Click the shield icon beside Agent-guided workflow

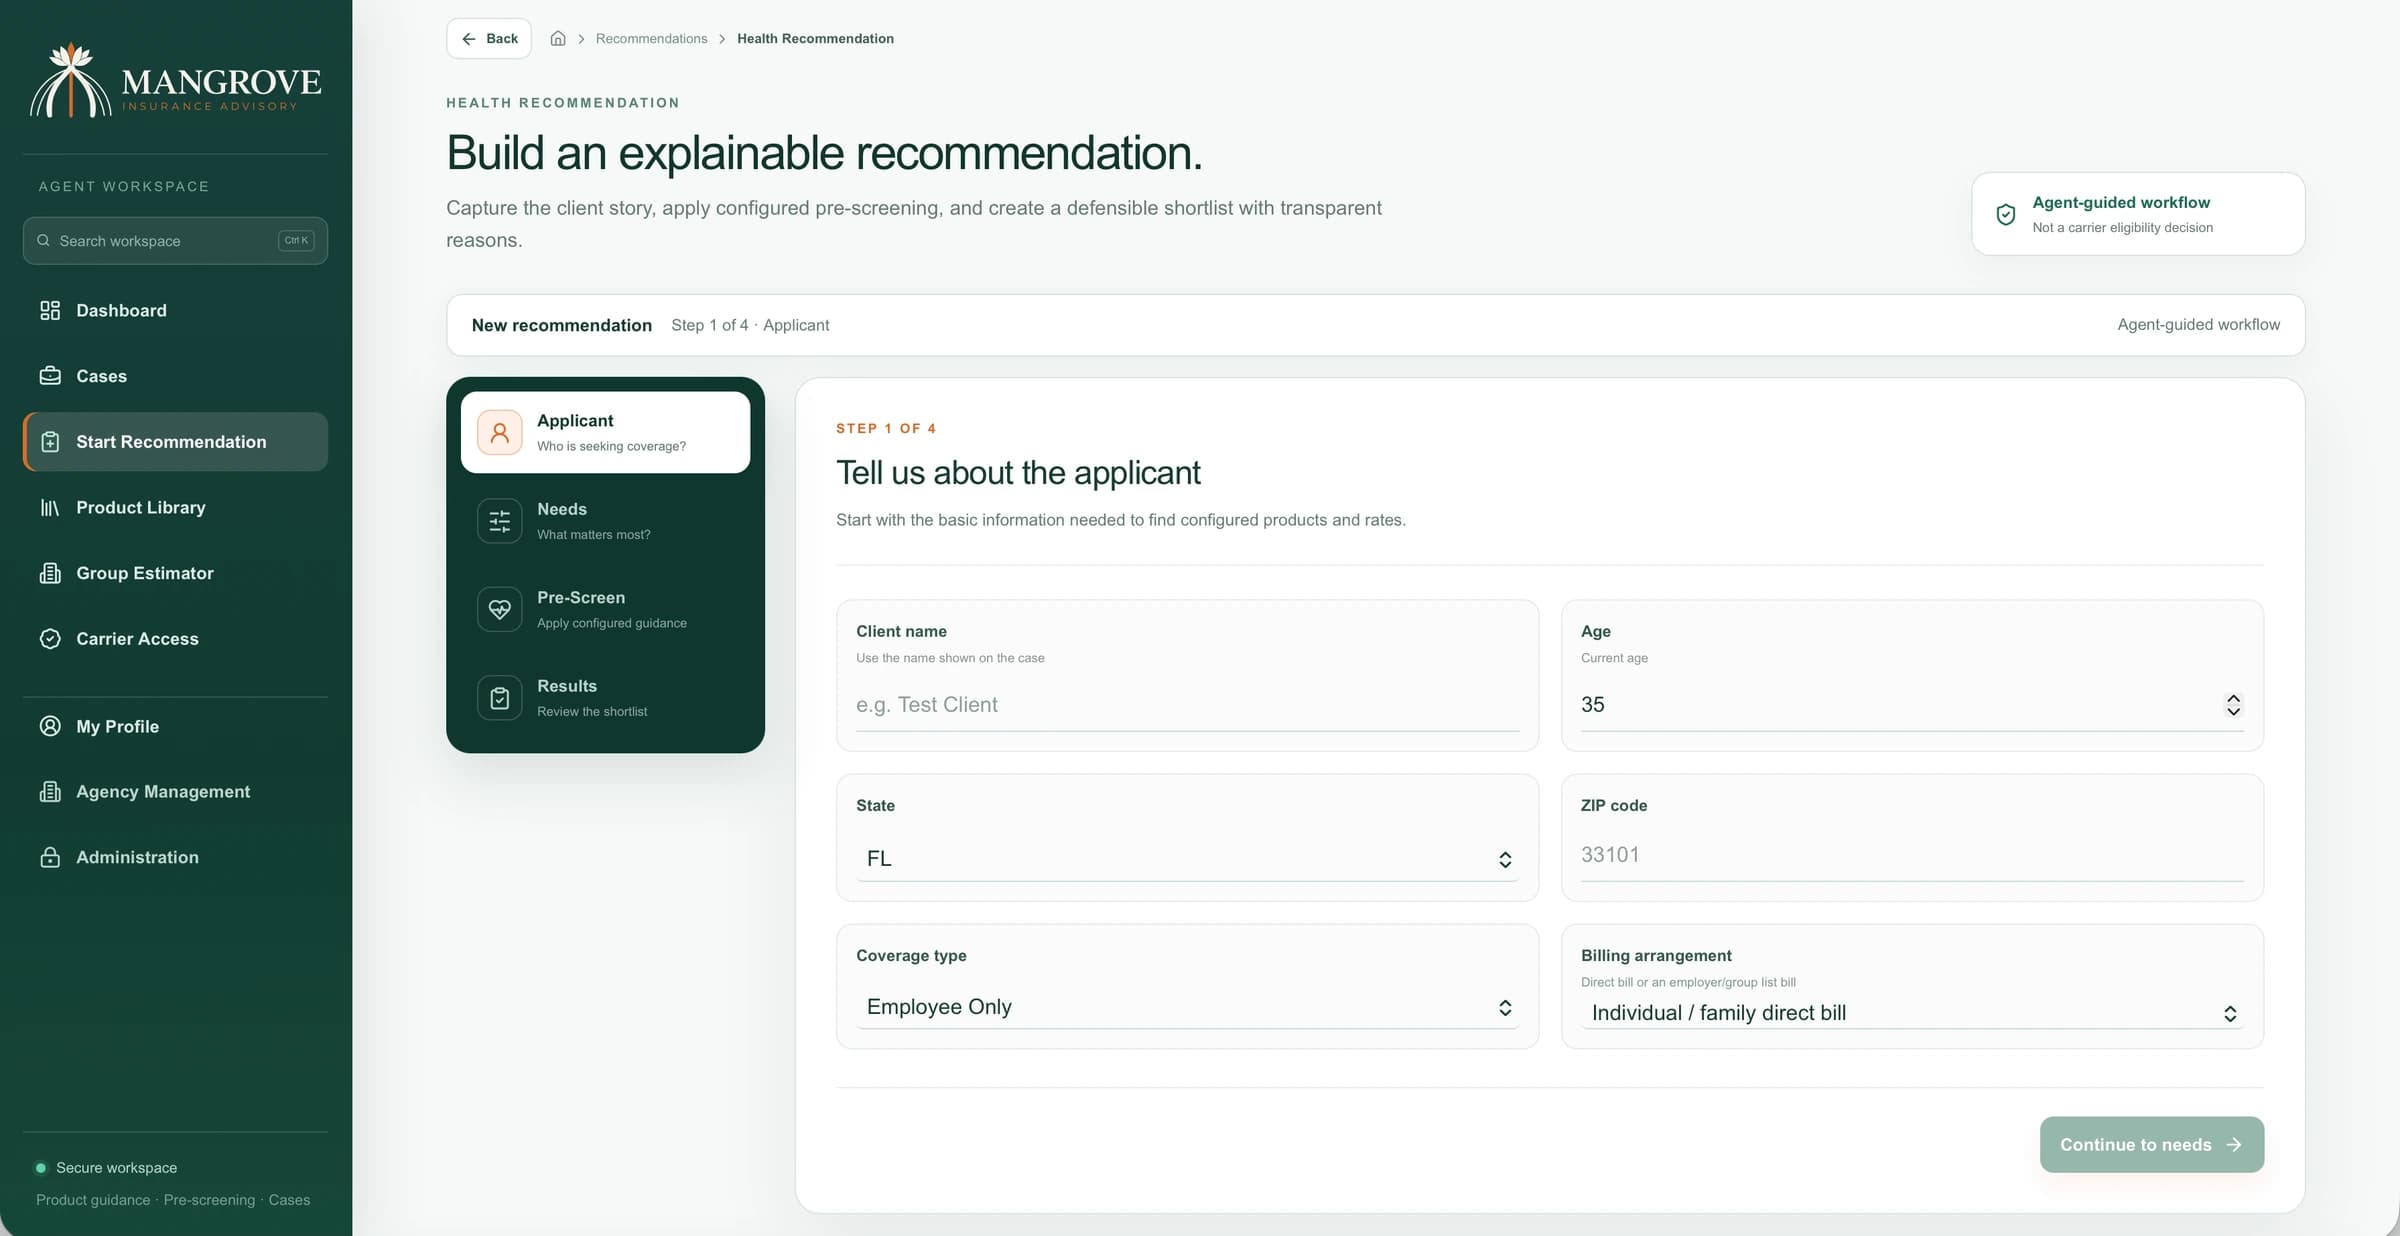tap(2005, 214)
